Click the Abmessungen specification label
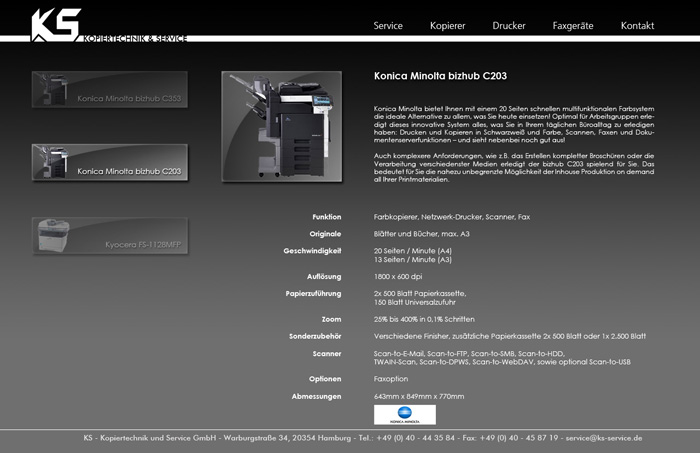The width and height of the screenshot is (700, 453). [x=316, y=396]
